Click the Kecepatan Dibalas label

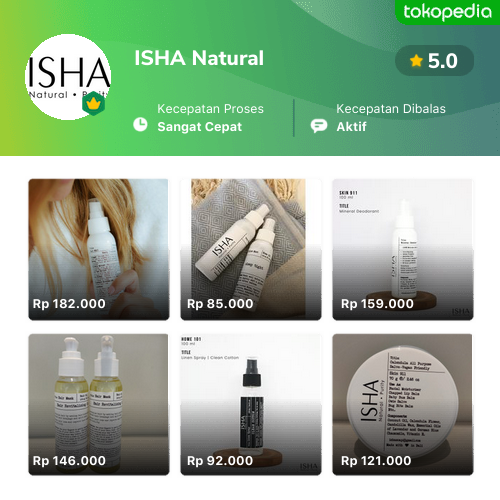(x=391, y=109)
